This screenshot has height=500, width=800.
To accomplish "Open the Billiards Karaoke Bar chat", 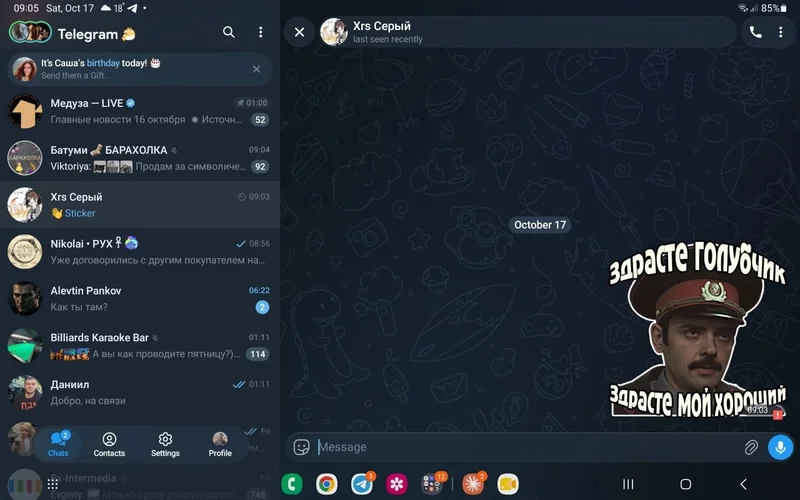I will coord(140,345).
